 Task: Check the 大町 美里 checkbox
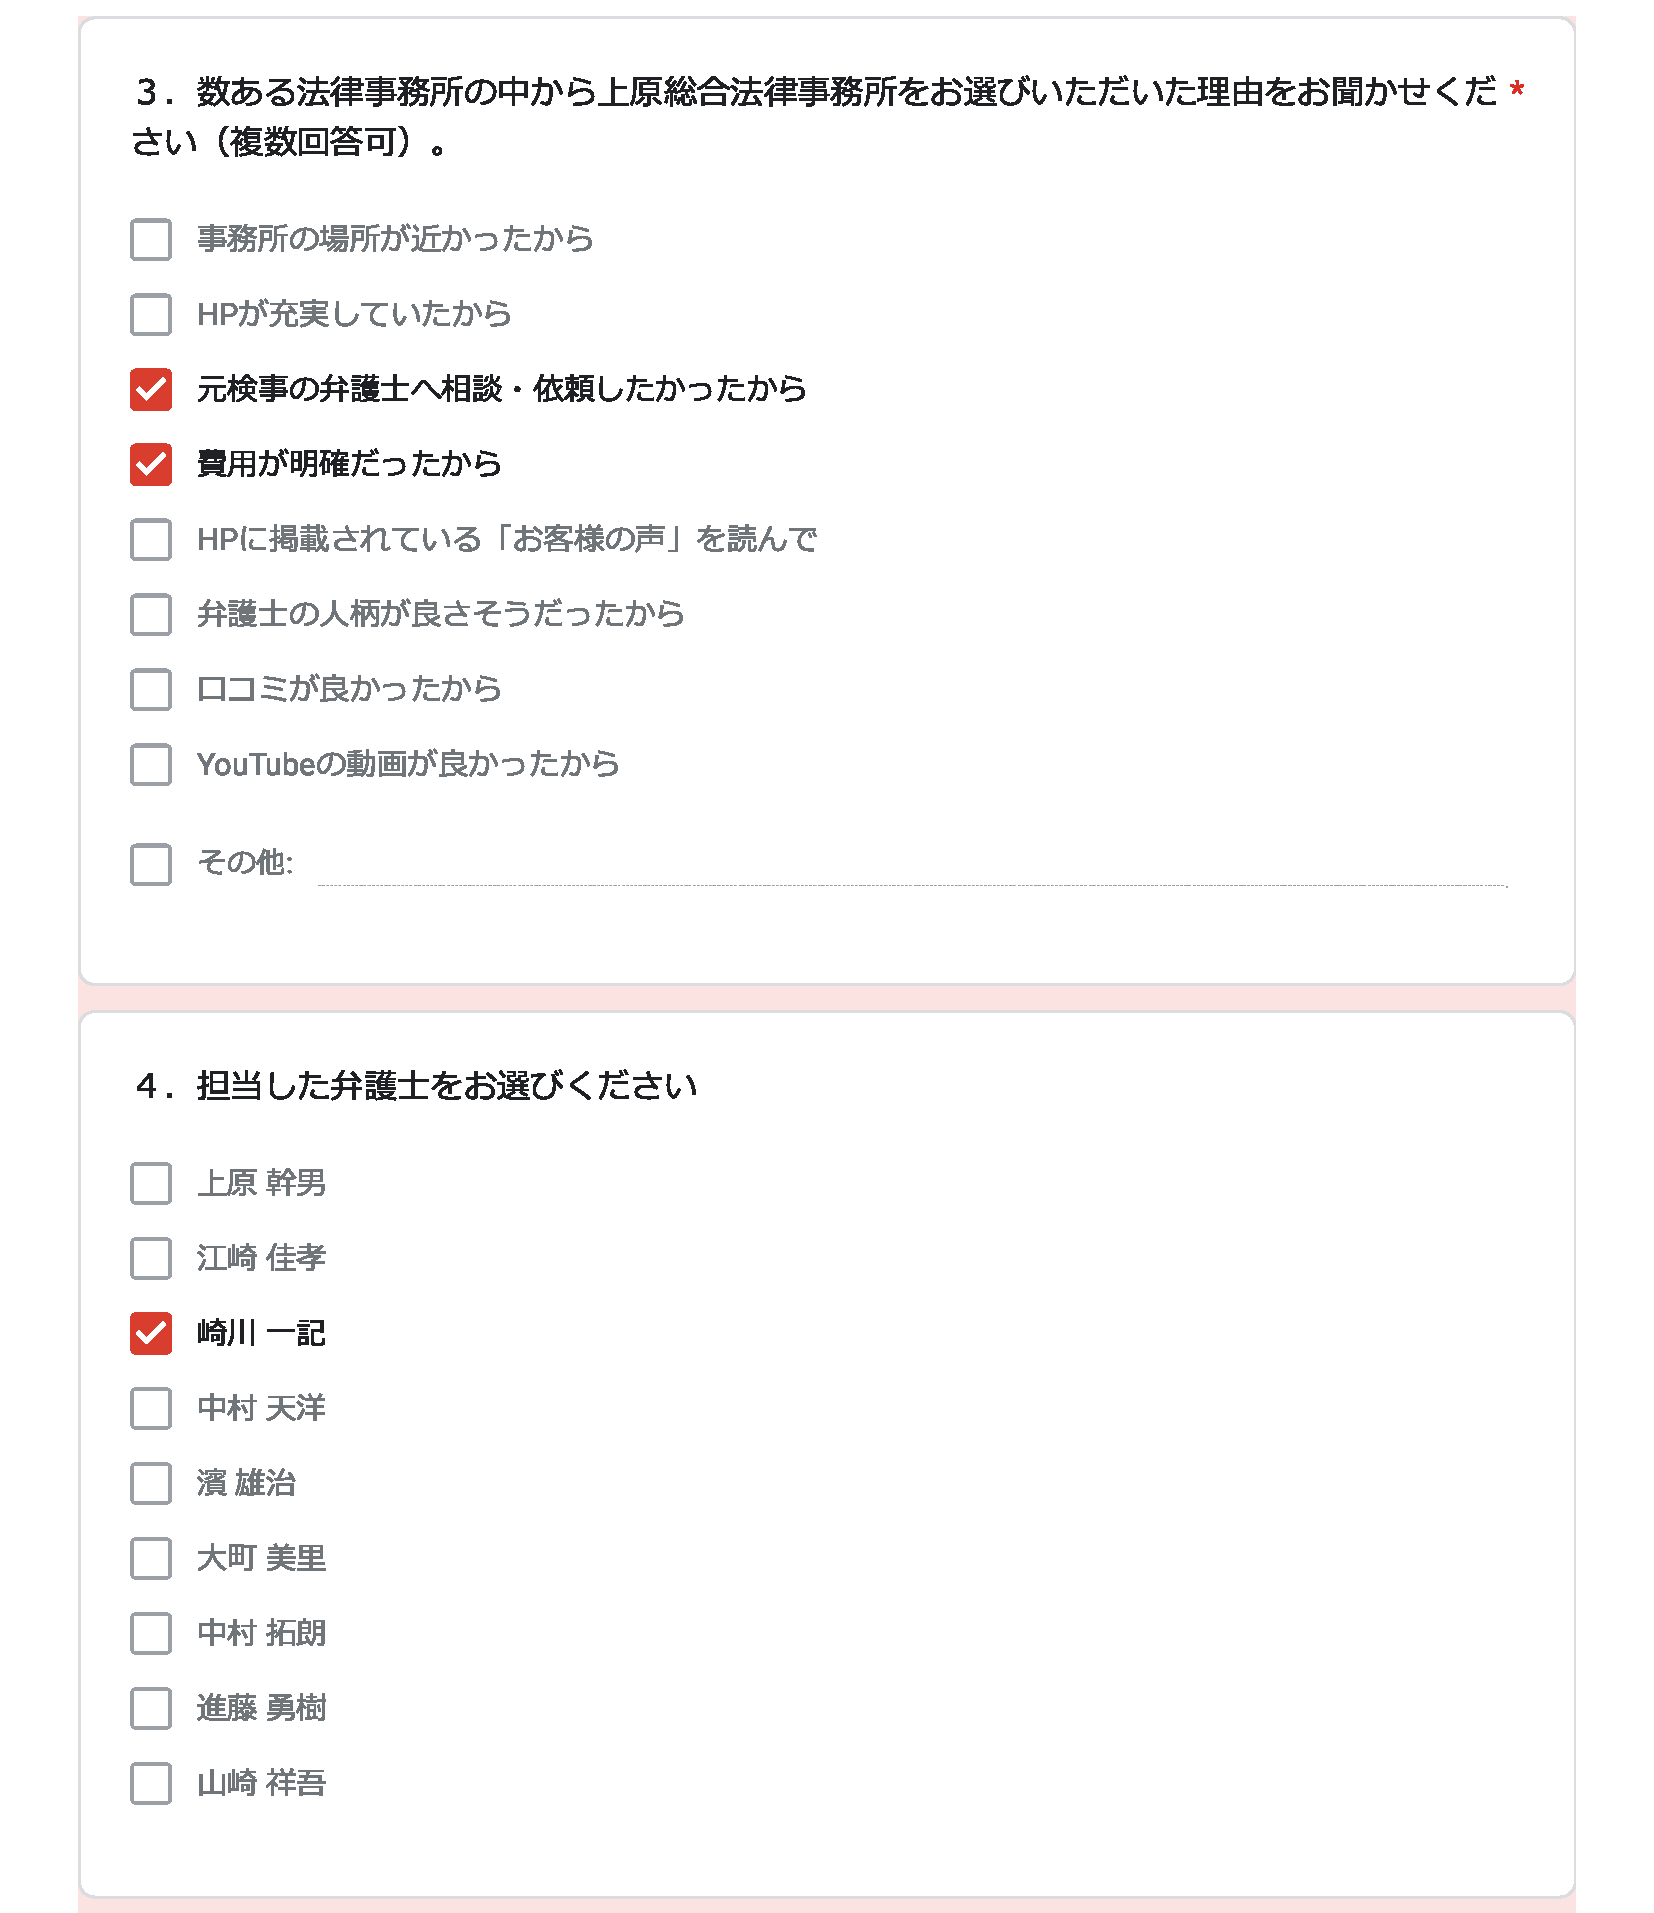click(151, 1559)
